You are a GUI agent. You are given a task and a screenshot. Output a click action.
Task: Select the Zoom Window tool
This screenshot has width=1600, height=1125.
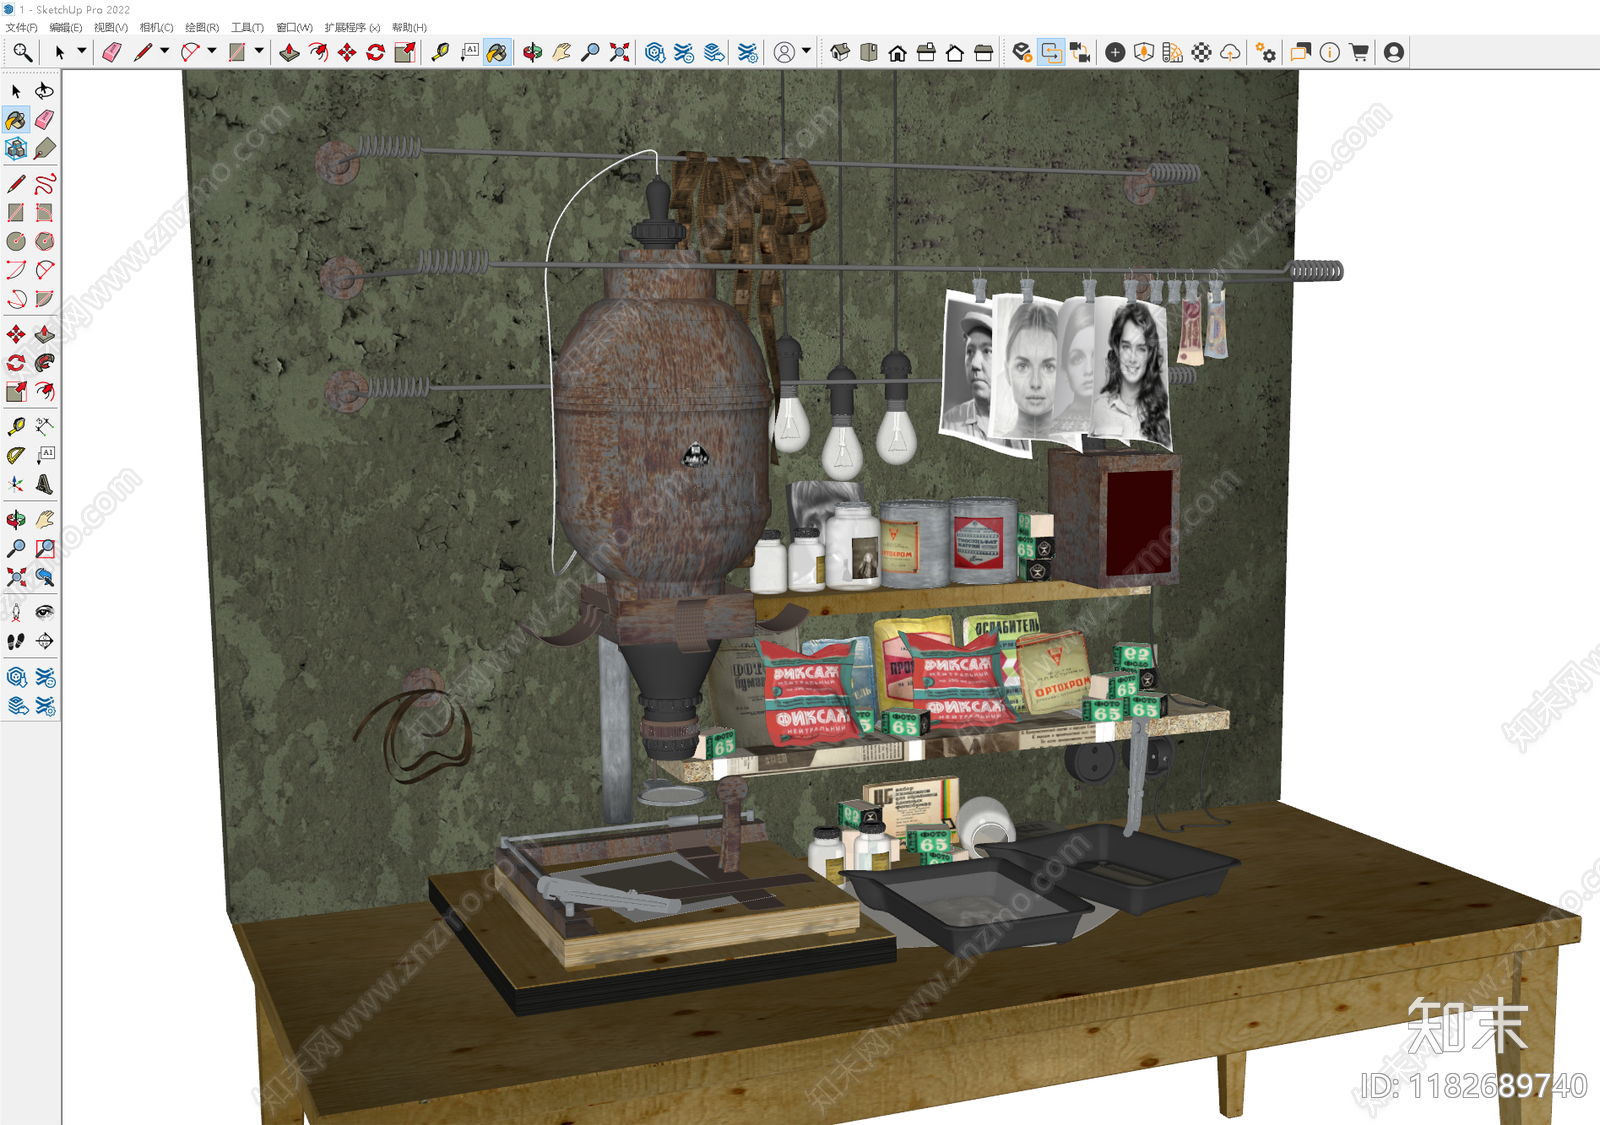(45, 548)
